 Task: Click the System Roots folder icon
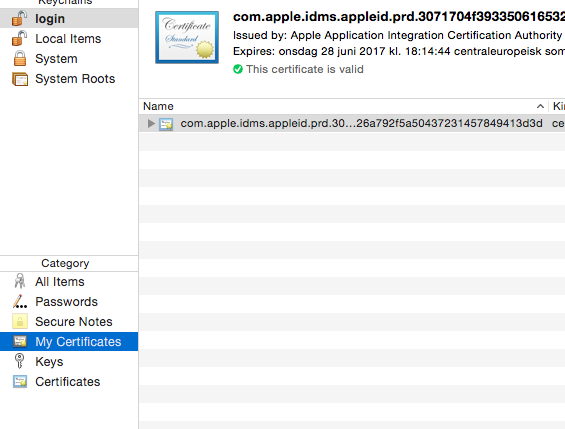tap(20, 79)
